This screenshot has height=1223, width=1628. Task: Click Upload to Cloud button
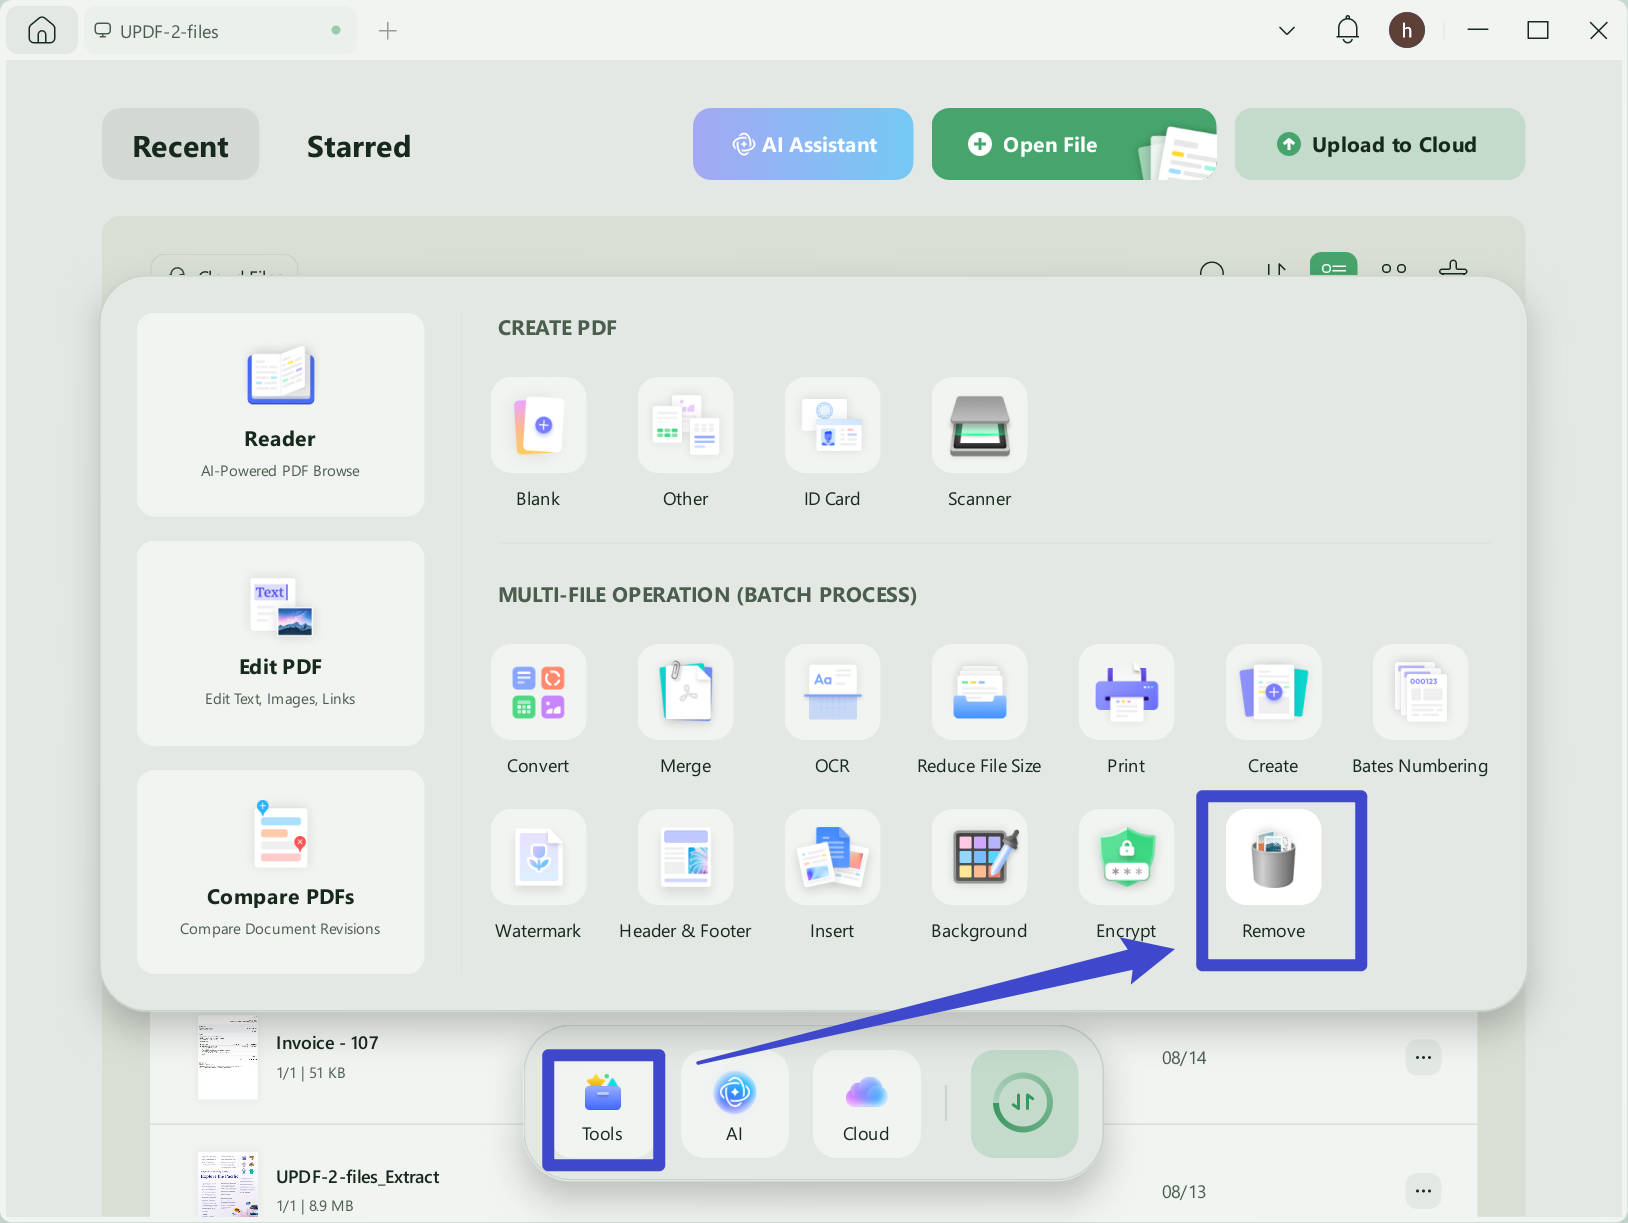point(1380,144)
